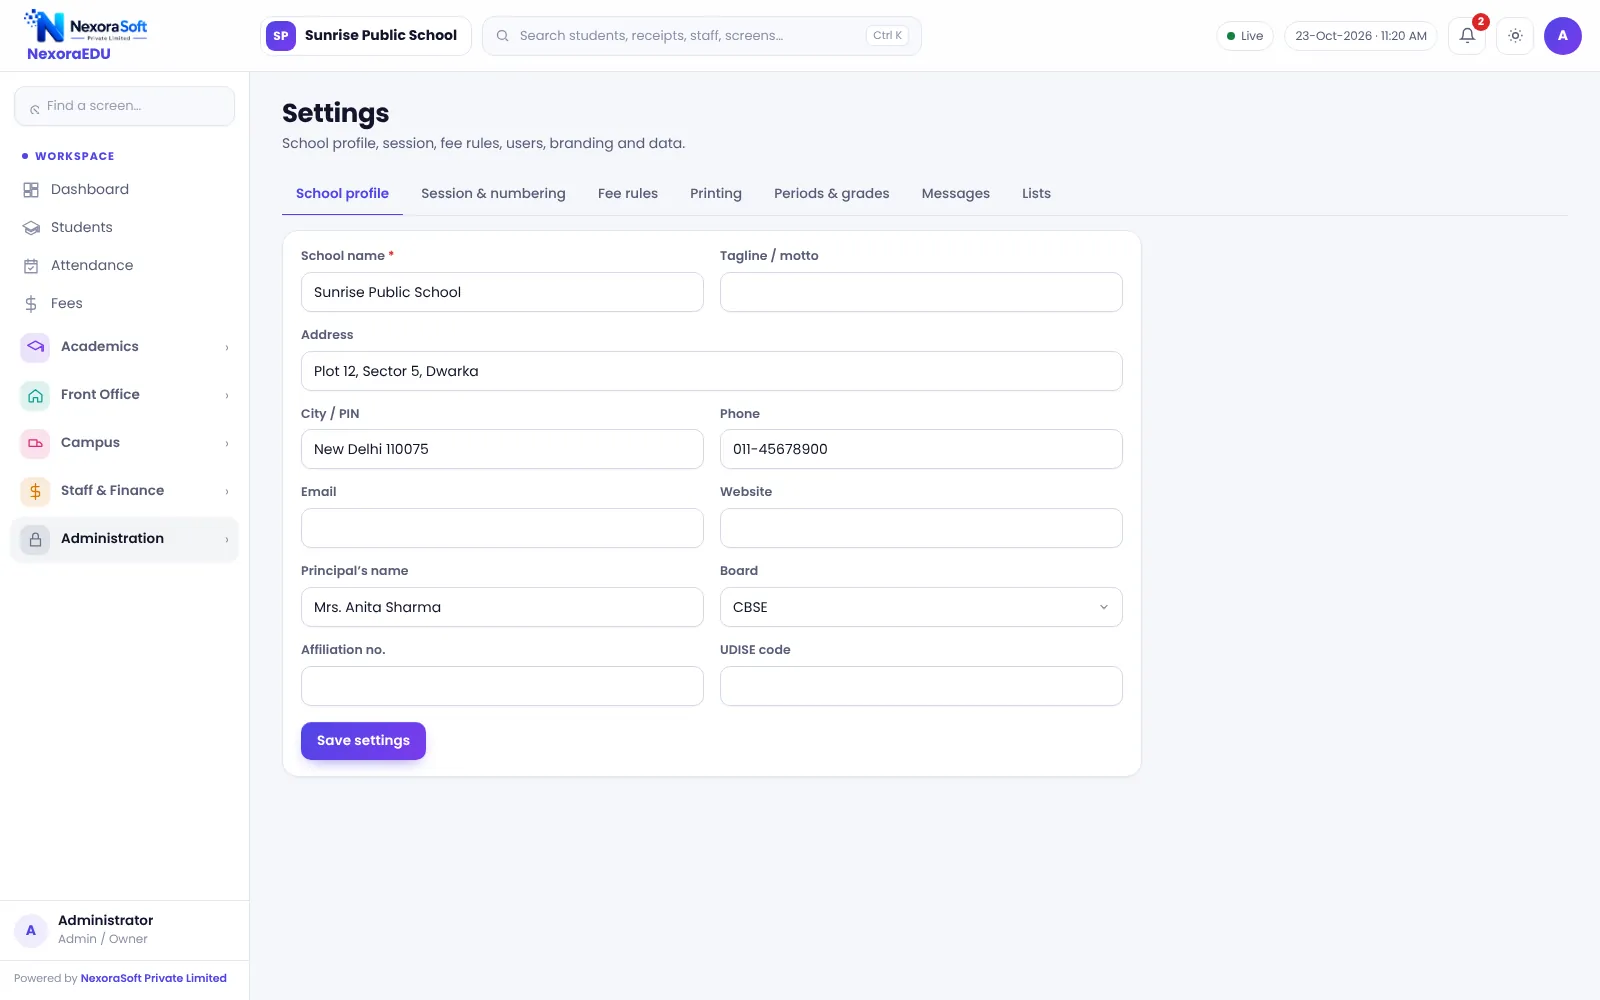Click the Academics section icon
This screenshot has height=1000, width=1600.
(x=35, y=347)
